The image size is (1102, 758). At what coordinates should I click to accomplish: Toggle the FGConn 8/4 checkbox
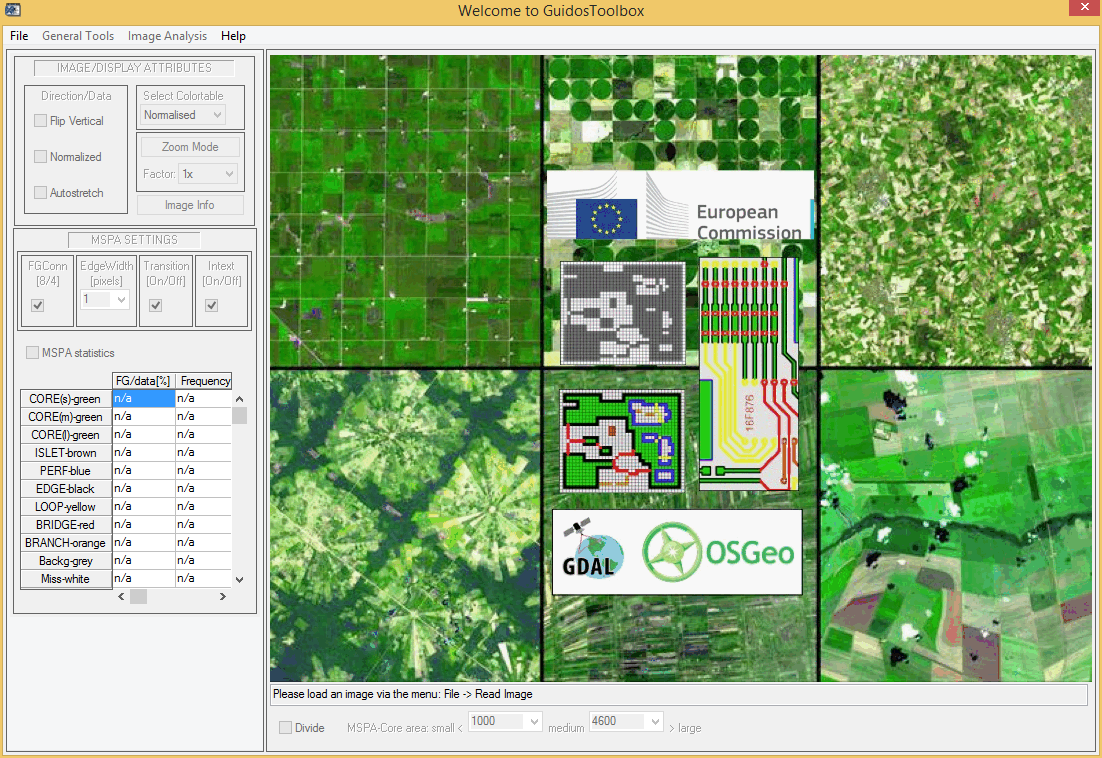pyautogui.click(x=38, y=306)
